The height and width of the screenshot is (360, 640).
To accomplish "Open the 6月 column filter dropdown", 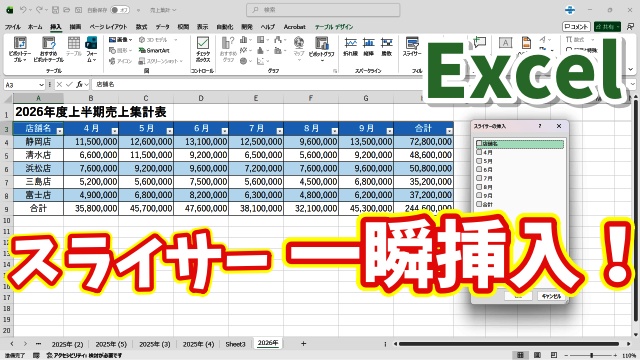I will (224, 131).
